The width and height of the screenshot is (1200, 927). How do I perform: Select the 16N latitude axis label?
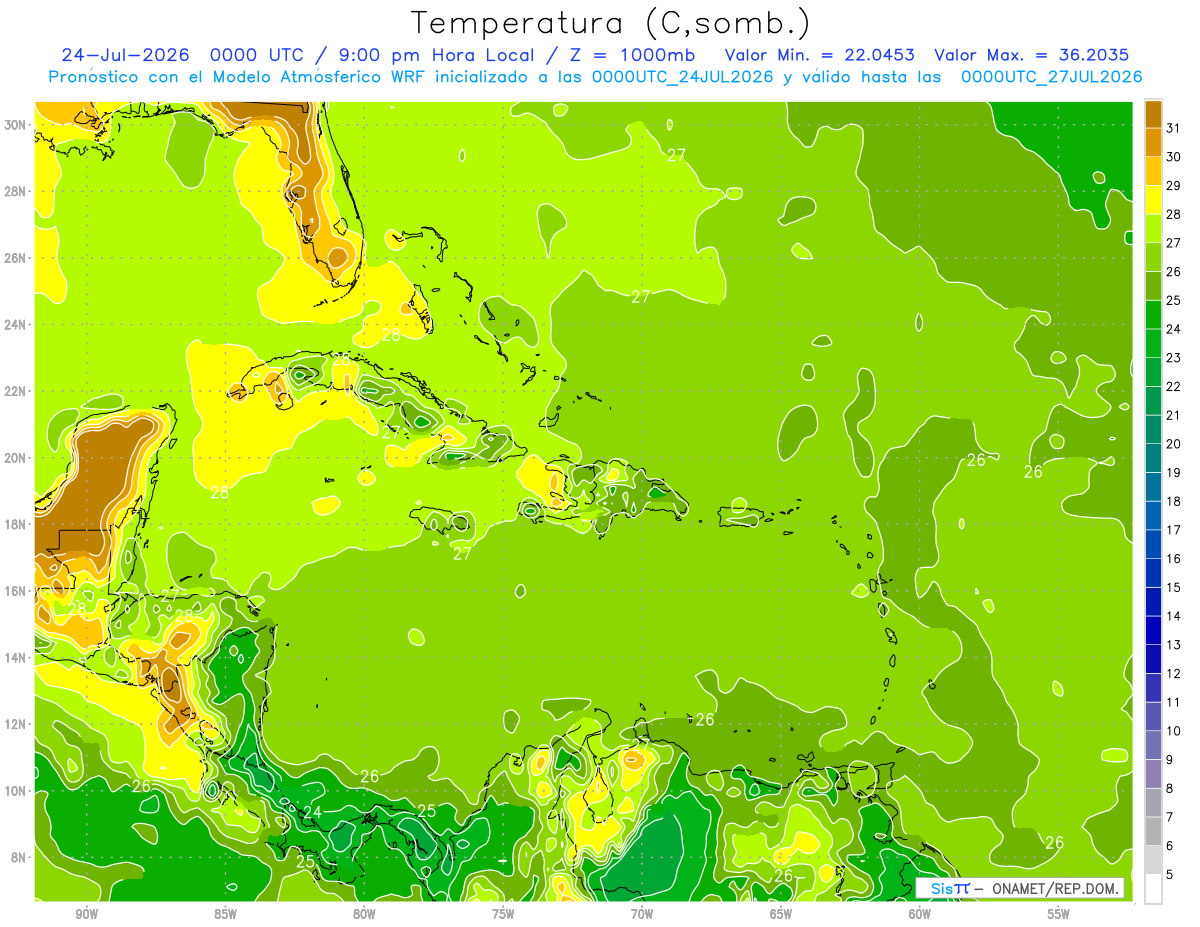(16, 591)
